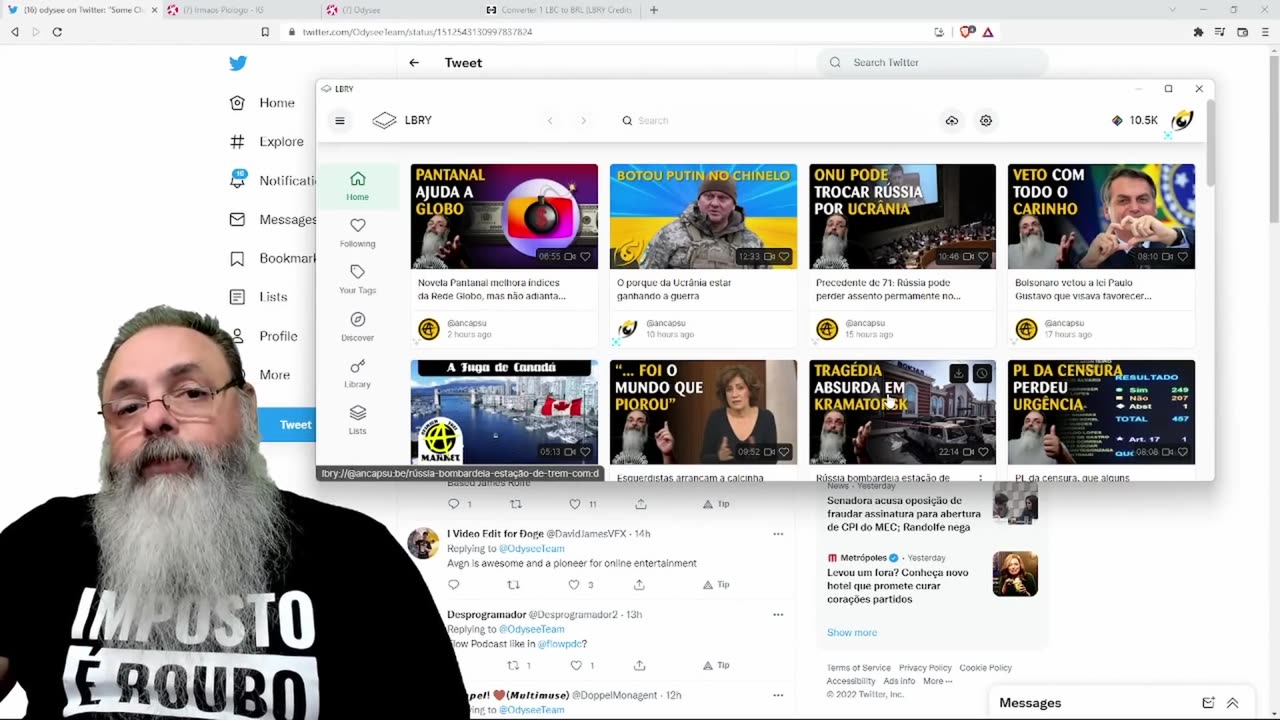
Task: Open the Veto com Todo o Carinho thumbnail
Action: tap(1101, 216)
